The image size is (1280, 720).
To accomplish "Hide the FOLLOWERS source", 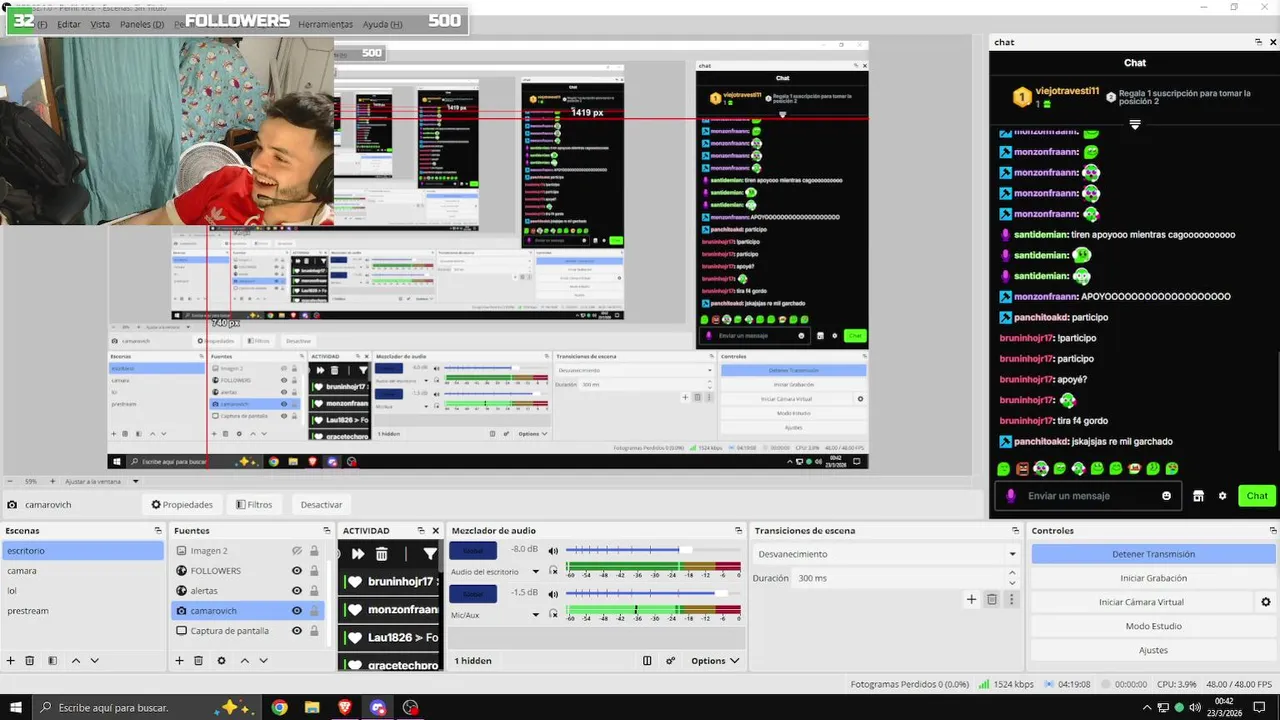I will point(297,571).
